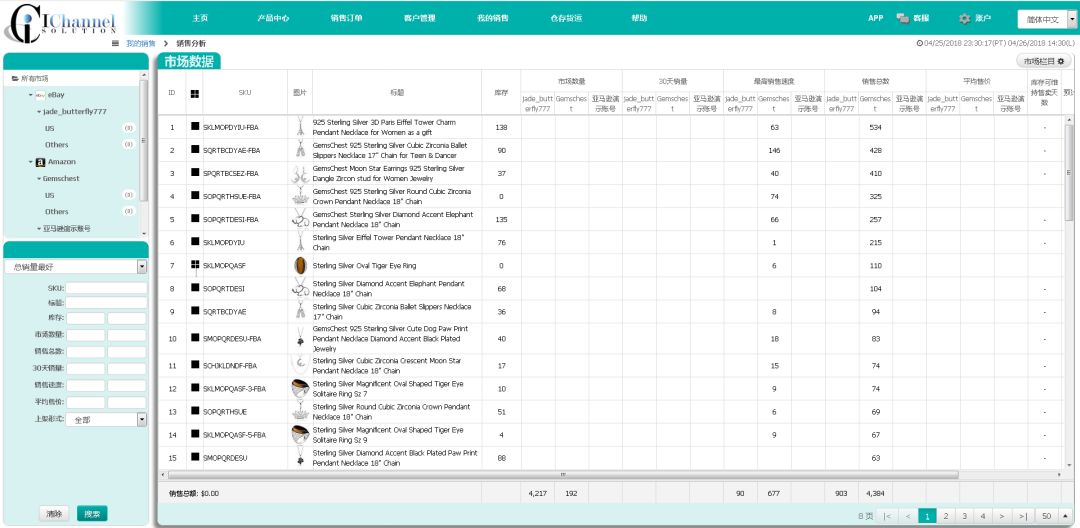
Task: Click the 搜索 button
Action: [x=92, y=514]
